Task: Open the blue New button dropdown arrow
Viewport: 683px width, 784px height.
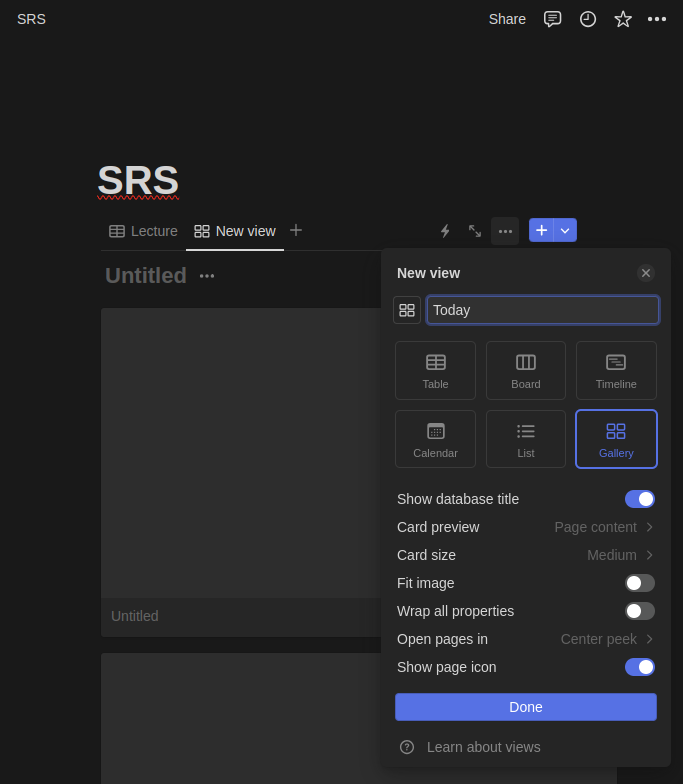Action: [x=566, y=230]
